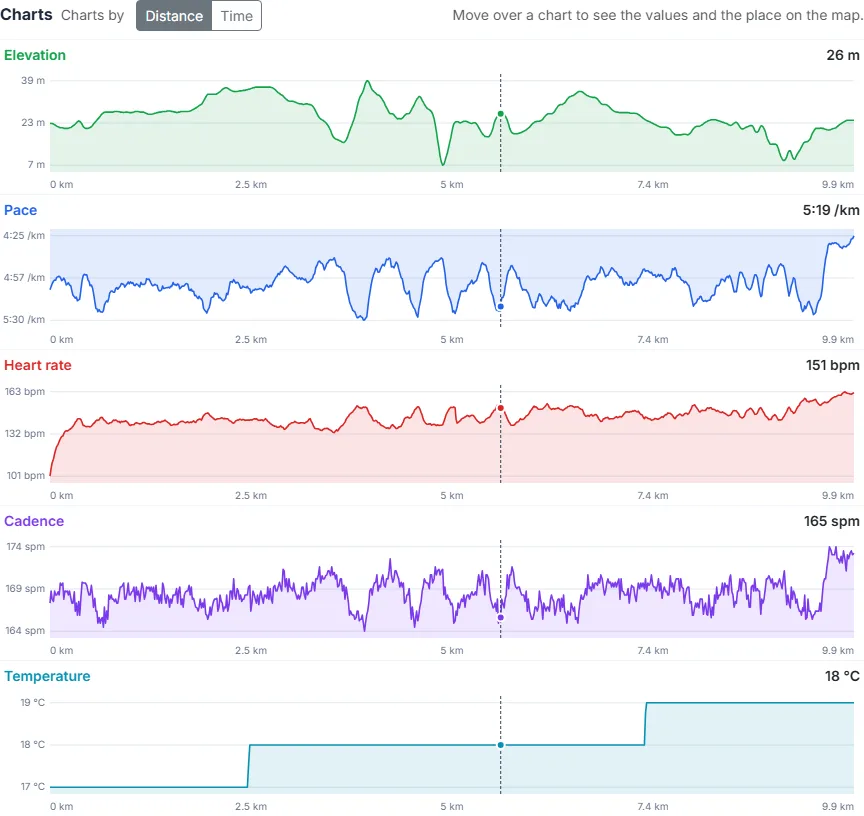
Task: Click the 5:30 /km pace axis label
Action: click(24, 320)
